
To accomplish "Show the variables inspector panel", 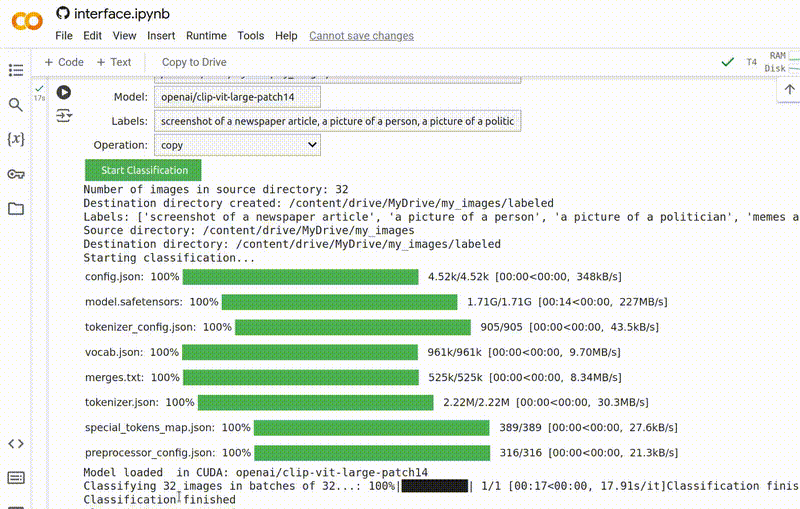I will 15,139.
